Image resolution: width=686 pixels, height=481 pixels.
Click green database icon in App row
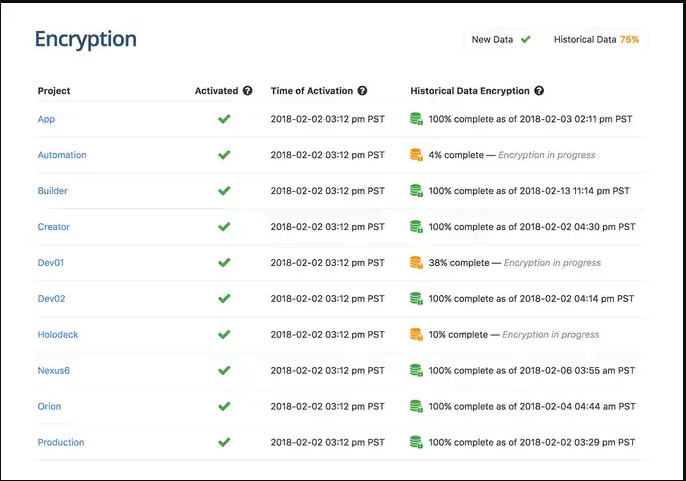(416, 119)
